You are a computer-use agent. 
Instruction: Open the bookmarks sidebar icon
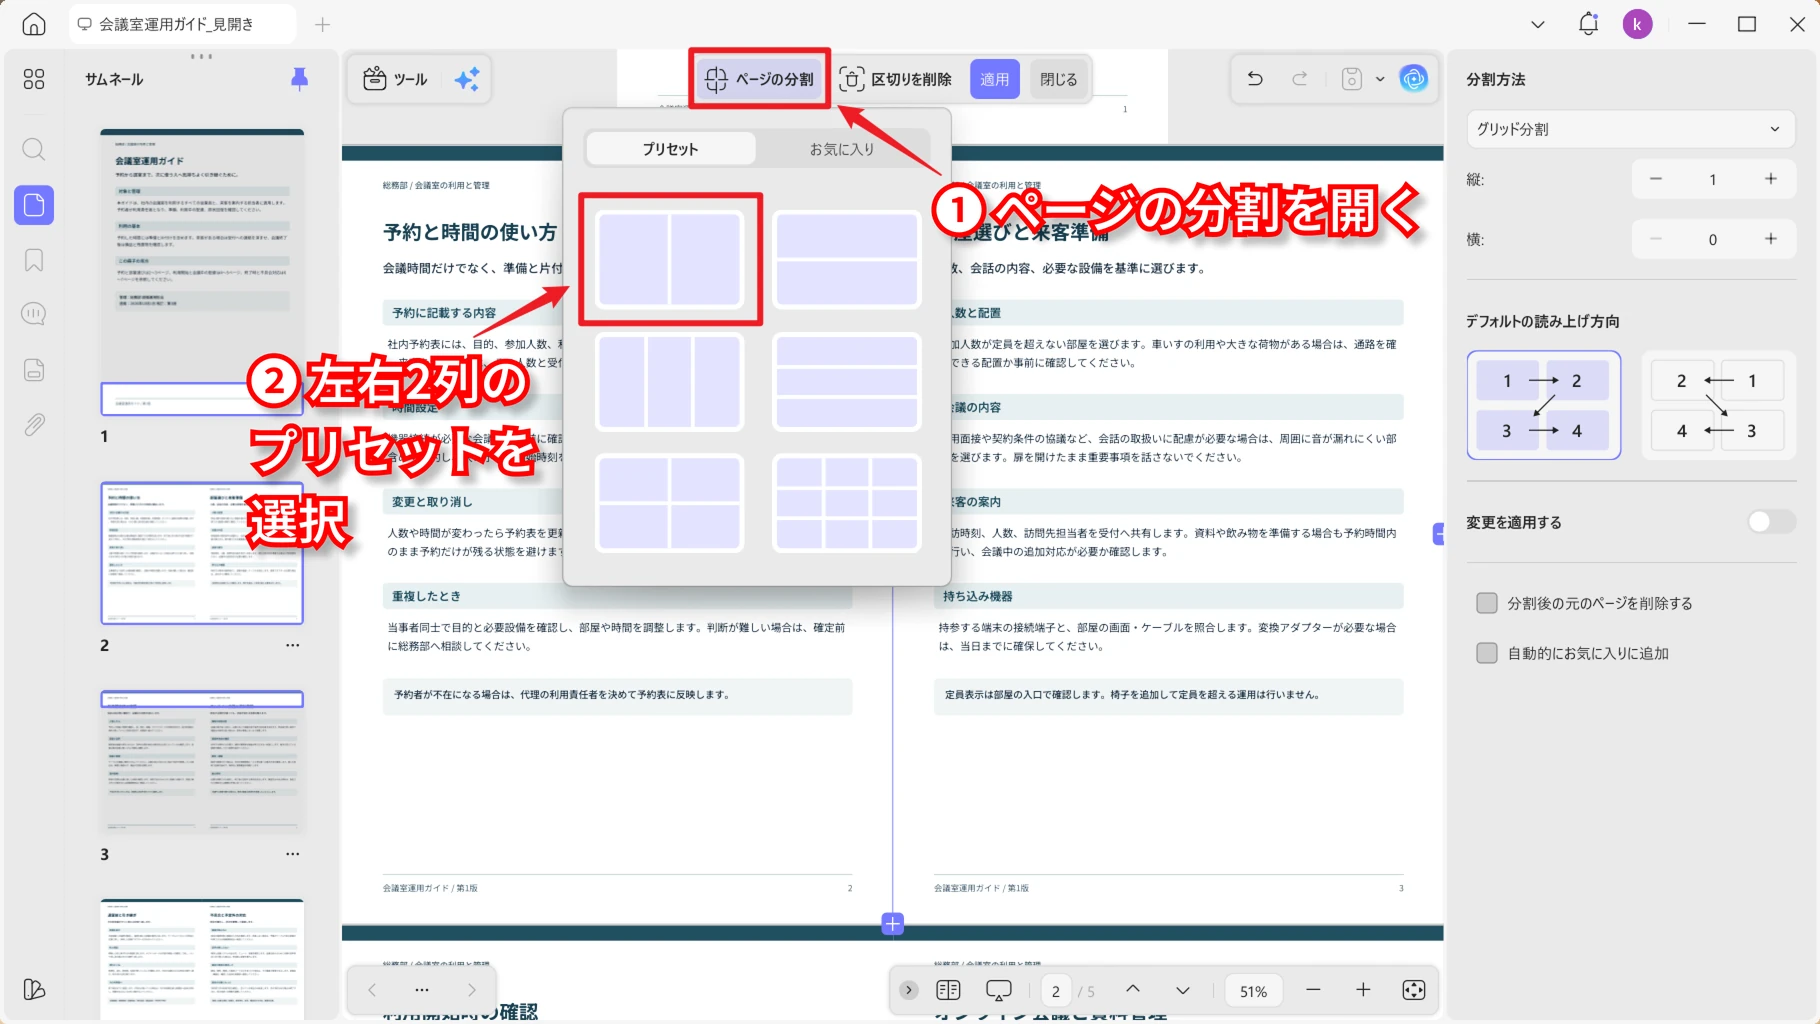(34, 260)
